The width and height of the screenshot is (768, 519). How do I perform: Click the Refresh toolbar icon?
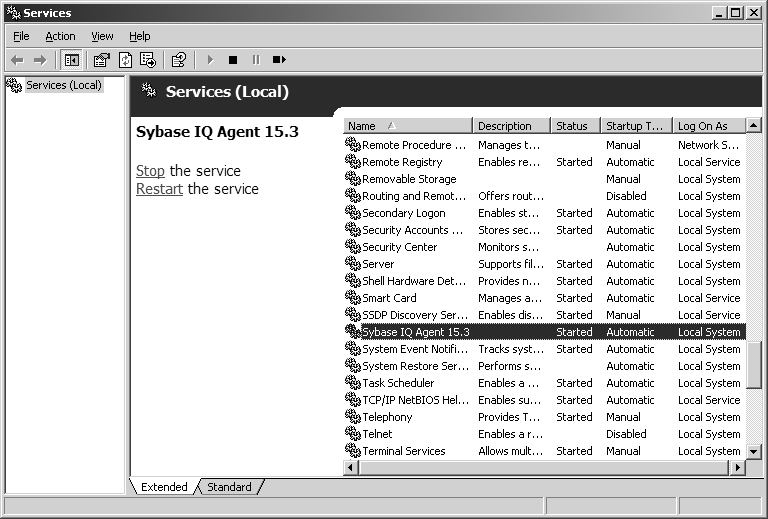(125, 60)
